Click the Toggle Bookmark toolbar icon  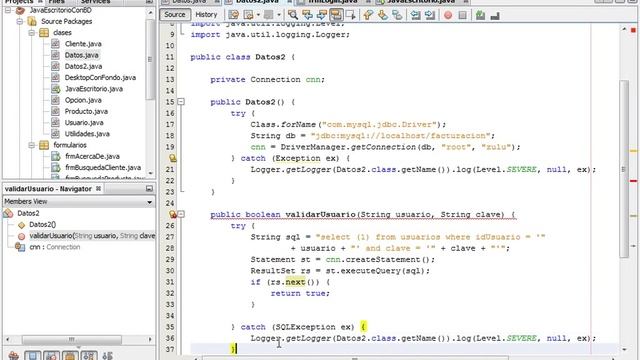397,15
